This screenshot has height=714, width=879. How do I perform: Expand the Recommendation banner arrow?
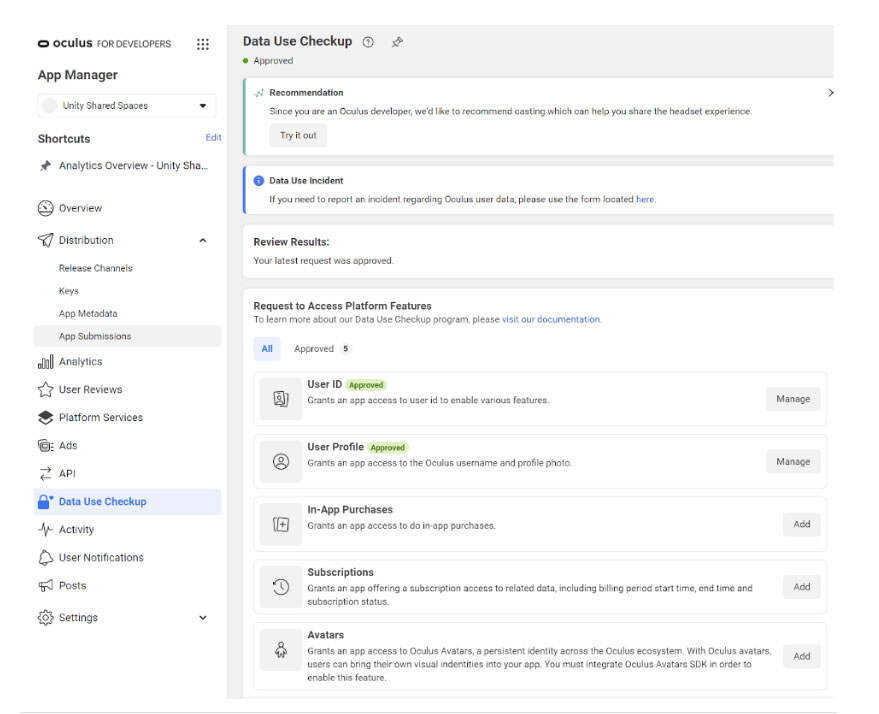click(x=830, y=93)
